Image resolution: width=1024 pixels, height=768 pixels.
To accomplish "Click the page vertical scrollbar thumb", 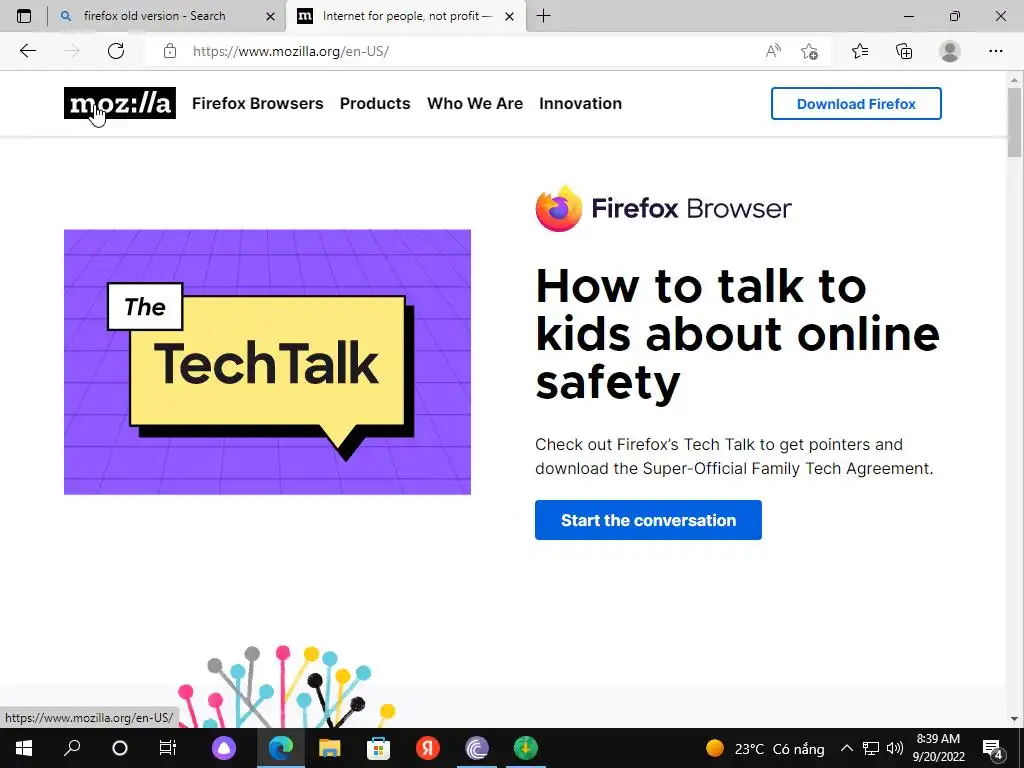I will point(1014,122).
